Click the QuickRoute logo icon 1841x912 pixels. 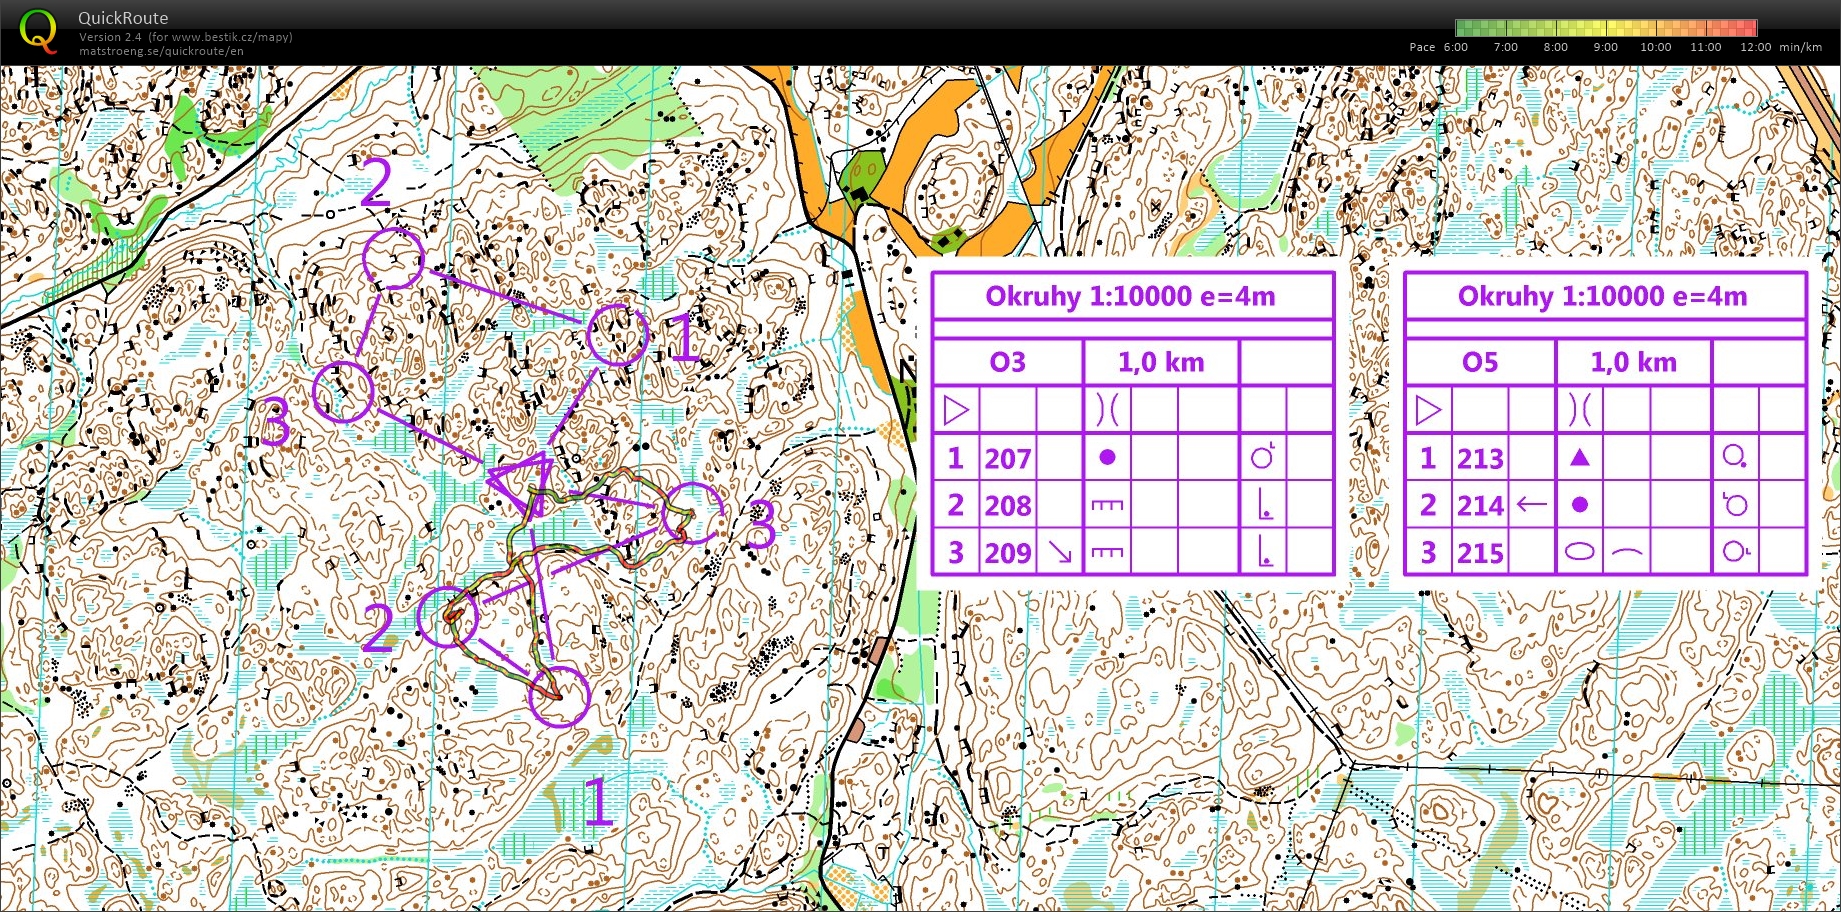pos(38,31)
